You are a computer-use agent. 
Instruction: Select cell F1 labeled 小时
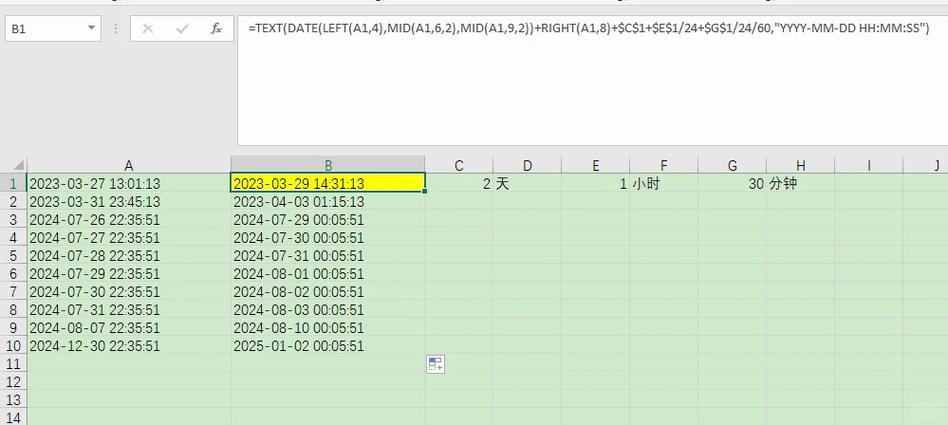click(663, 184)
